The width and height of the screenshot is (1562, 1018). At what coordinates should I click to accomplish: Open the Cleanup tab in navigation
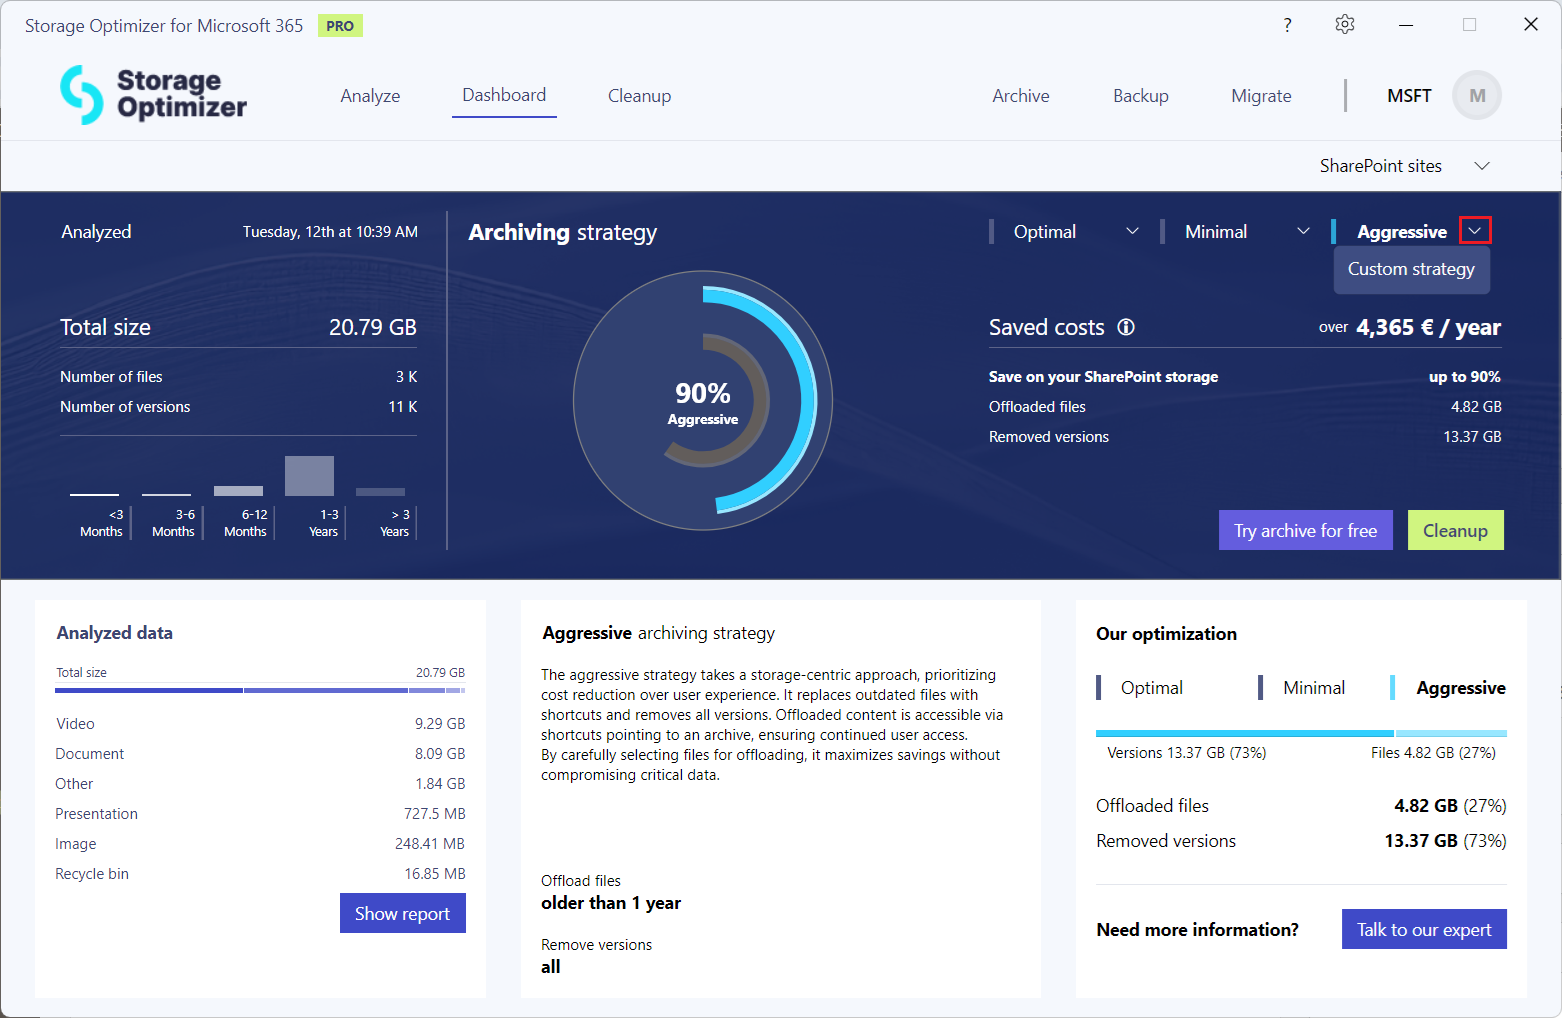[639, 96]
